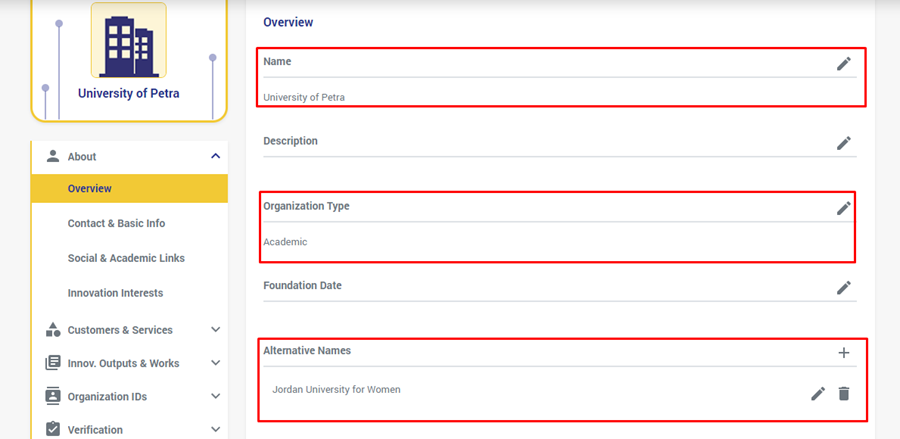The height and width of the screenshot is (439, 900).
Task: Expand the Innov. Outputs & Works chevron
Action: coord(215,363)
